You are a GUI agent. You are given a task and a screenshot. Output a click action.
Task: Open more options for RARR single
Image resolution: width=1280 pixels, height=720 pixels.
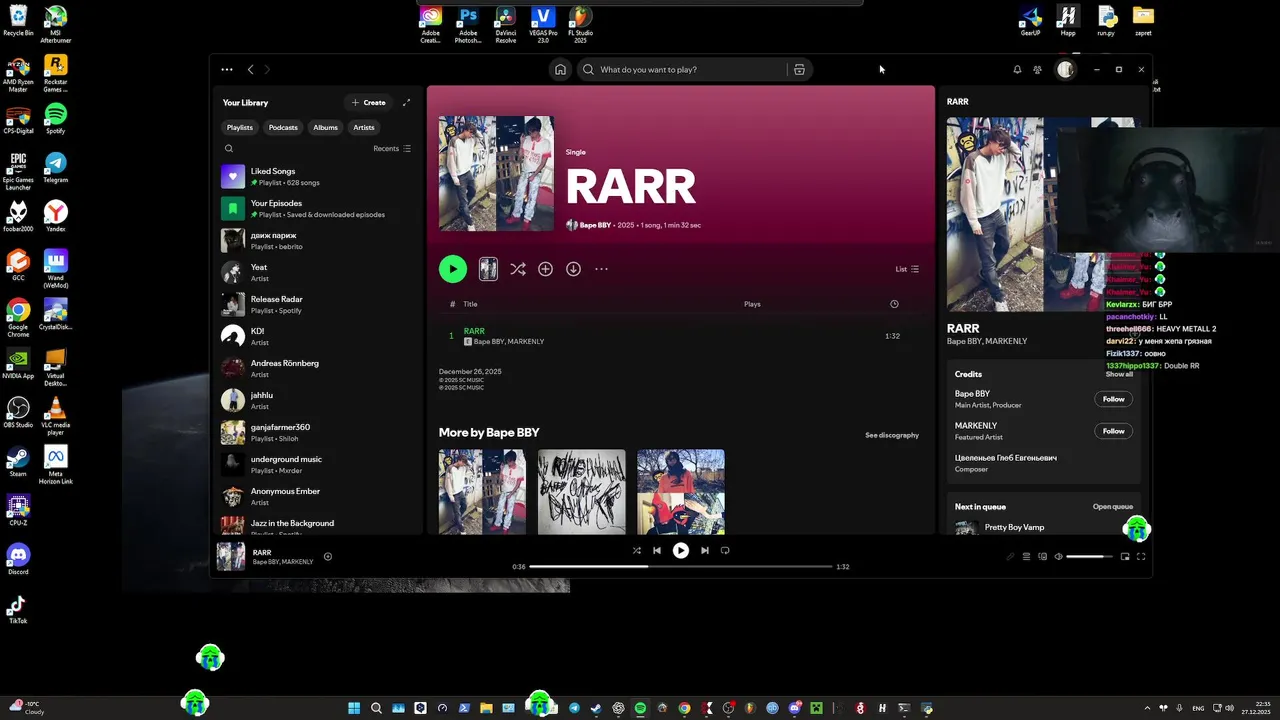pyautogui.click(x=601, y=269)
